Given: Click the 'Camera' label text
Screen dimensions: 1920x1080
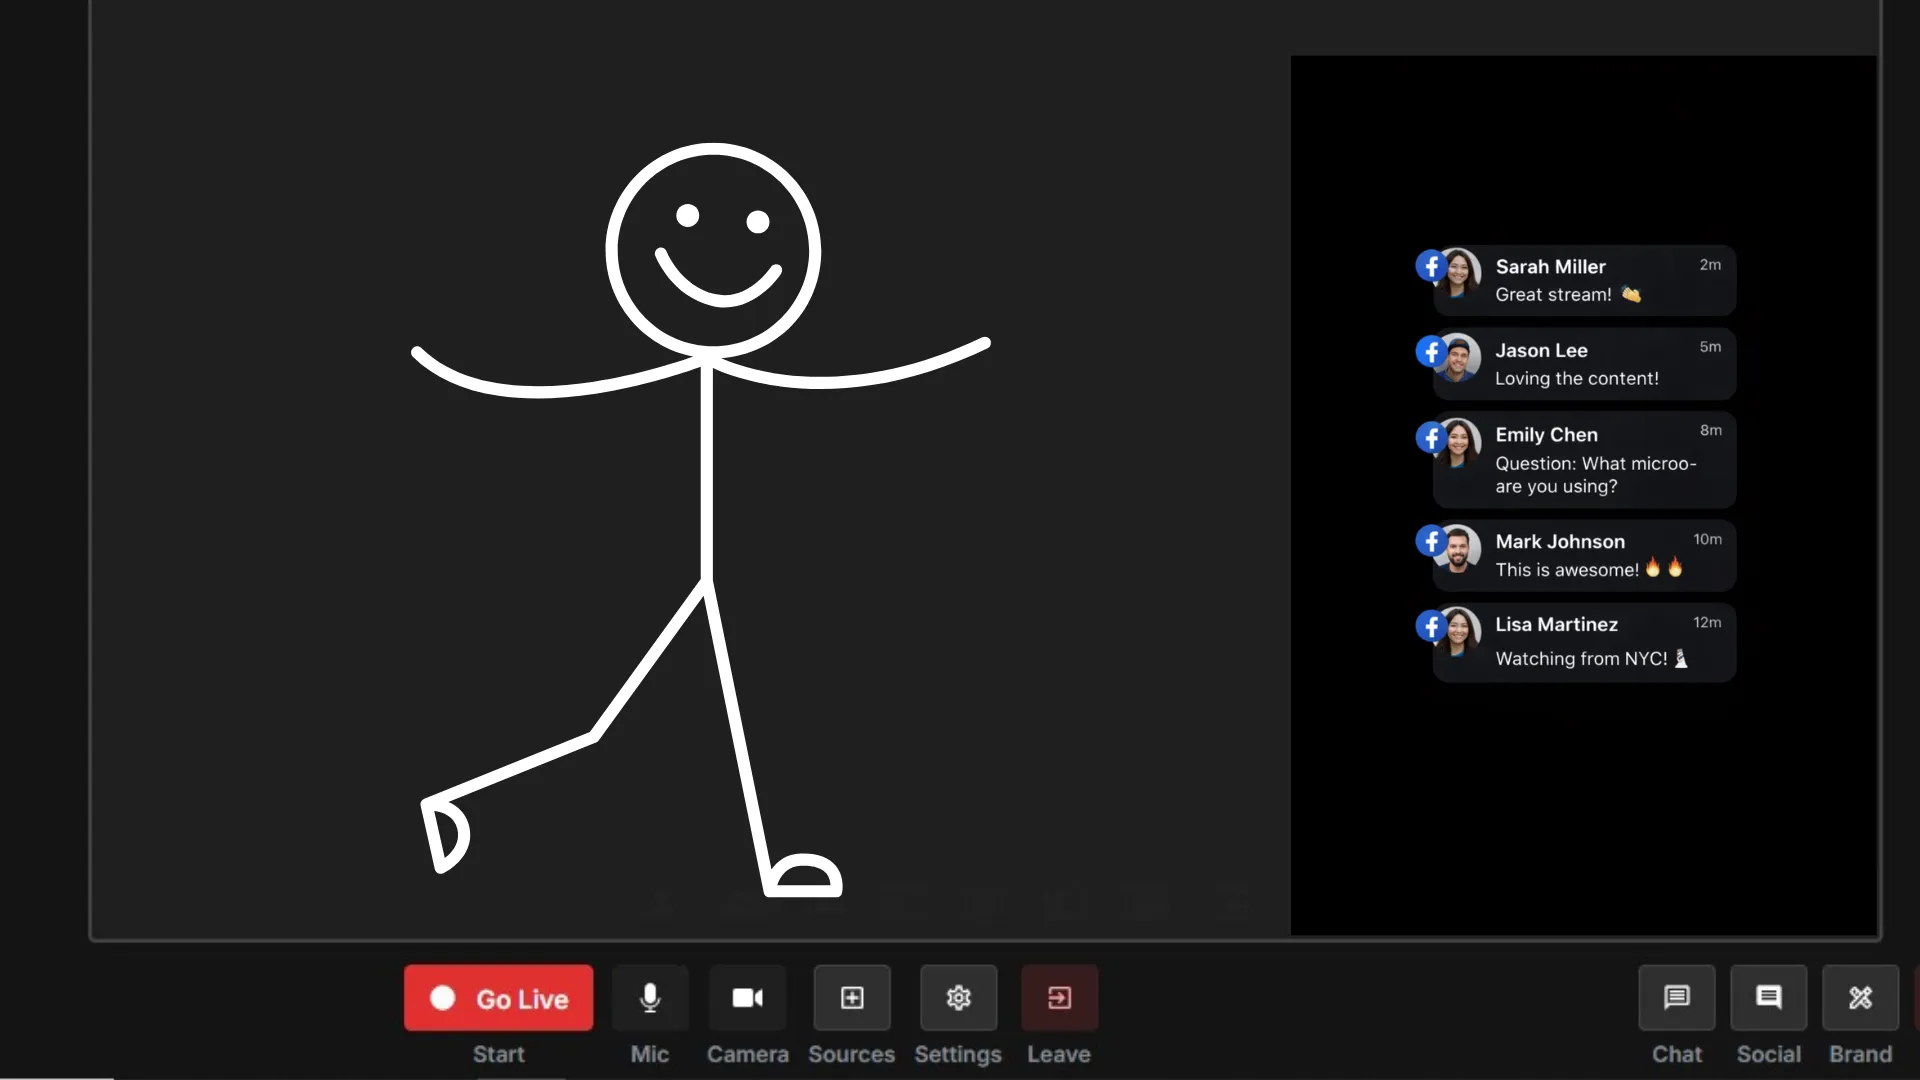Looking at the screenshot, I should pos(748,1054).
